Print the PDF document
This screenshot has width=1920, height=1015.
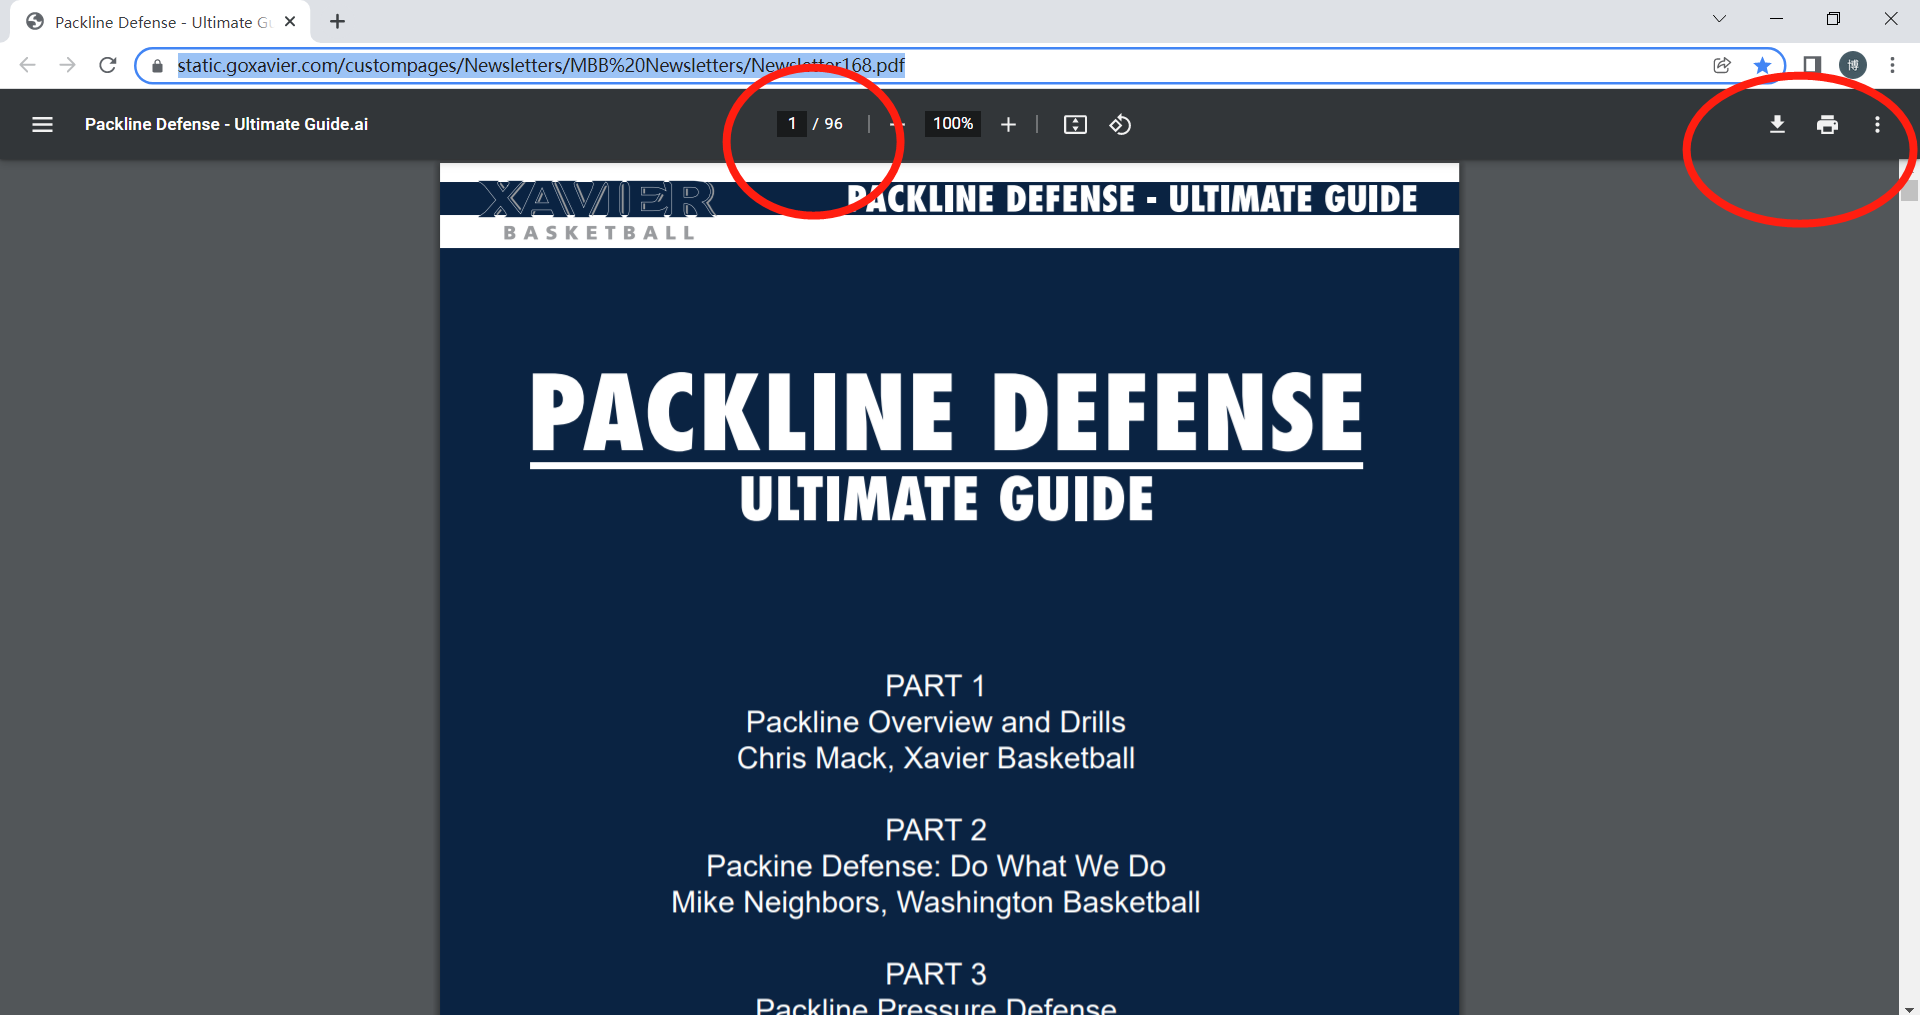1827,124
